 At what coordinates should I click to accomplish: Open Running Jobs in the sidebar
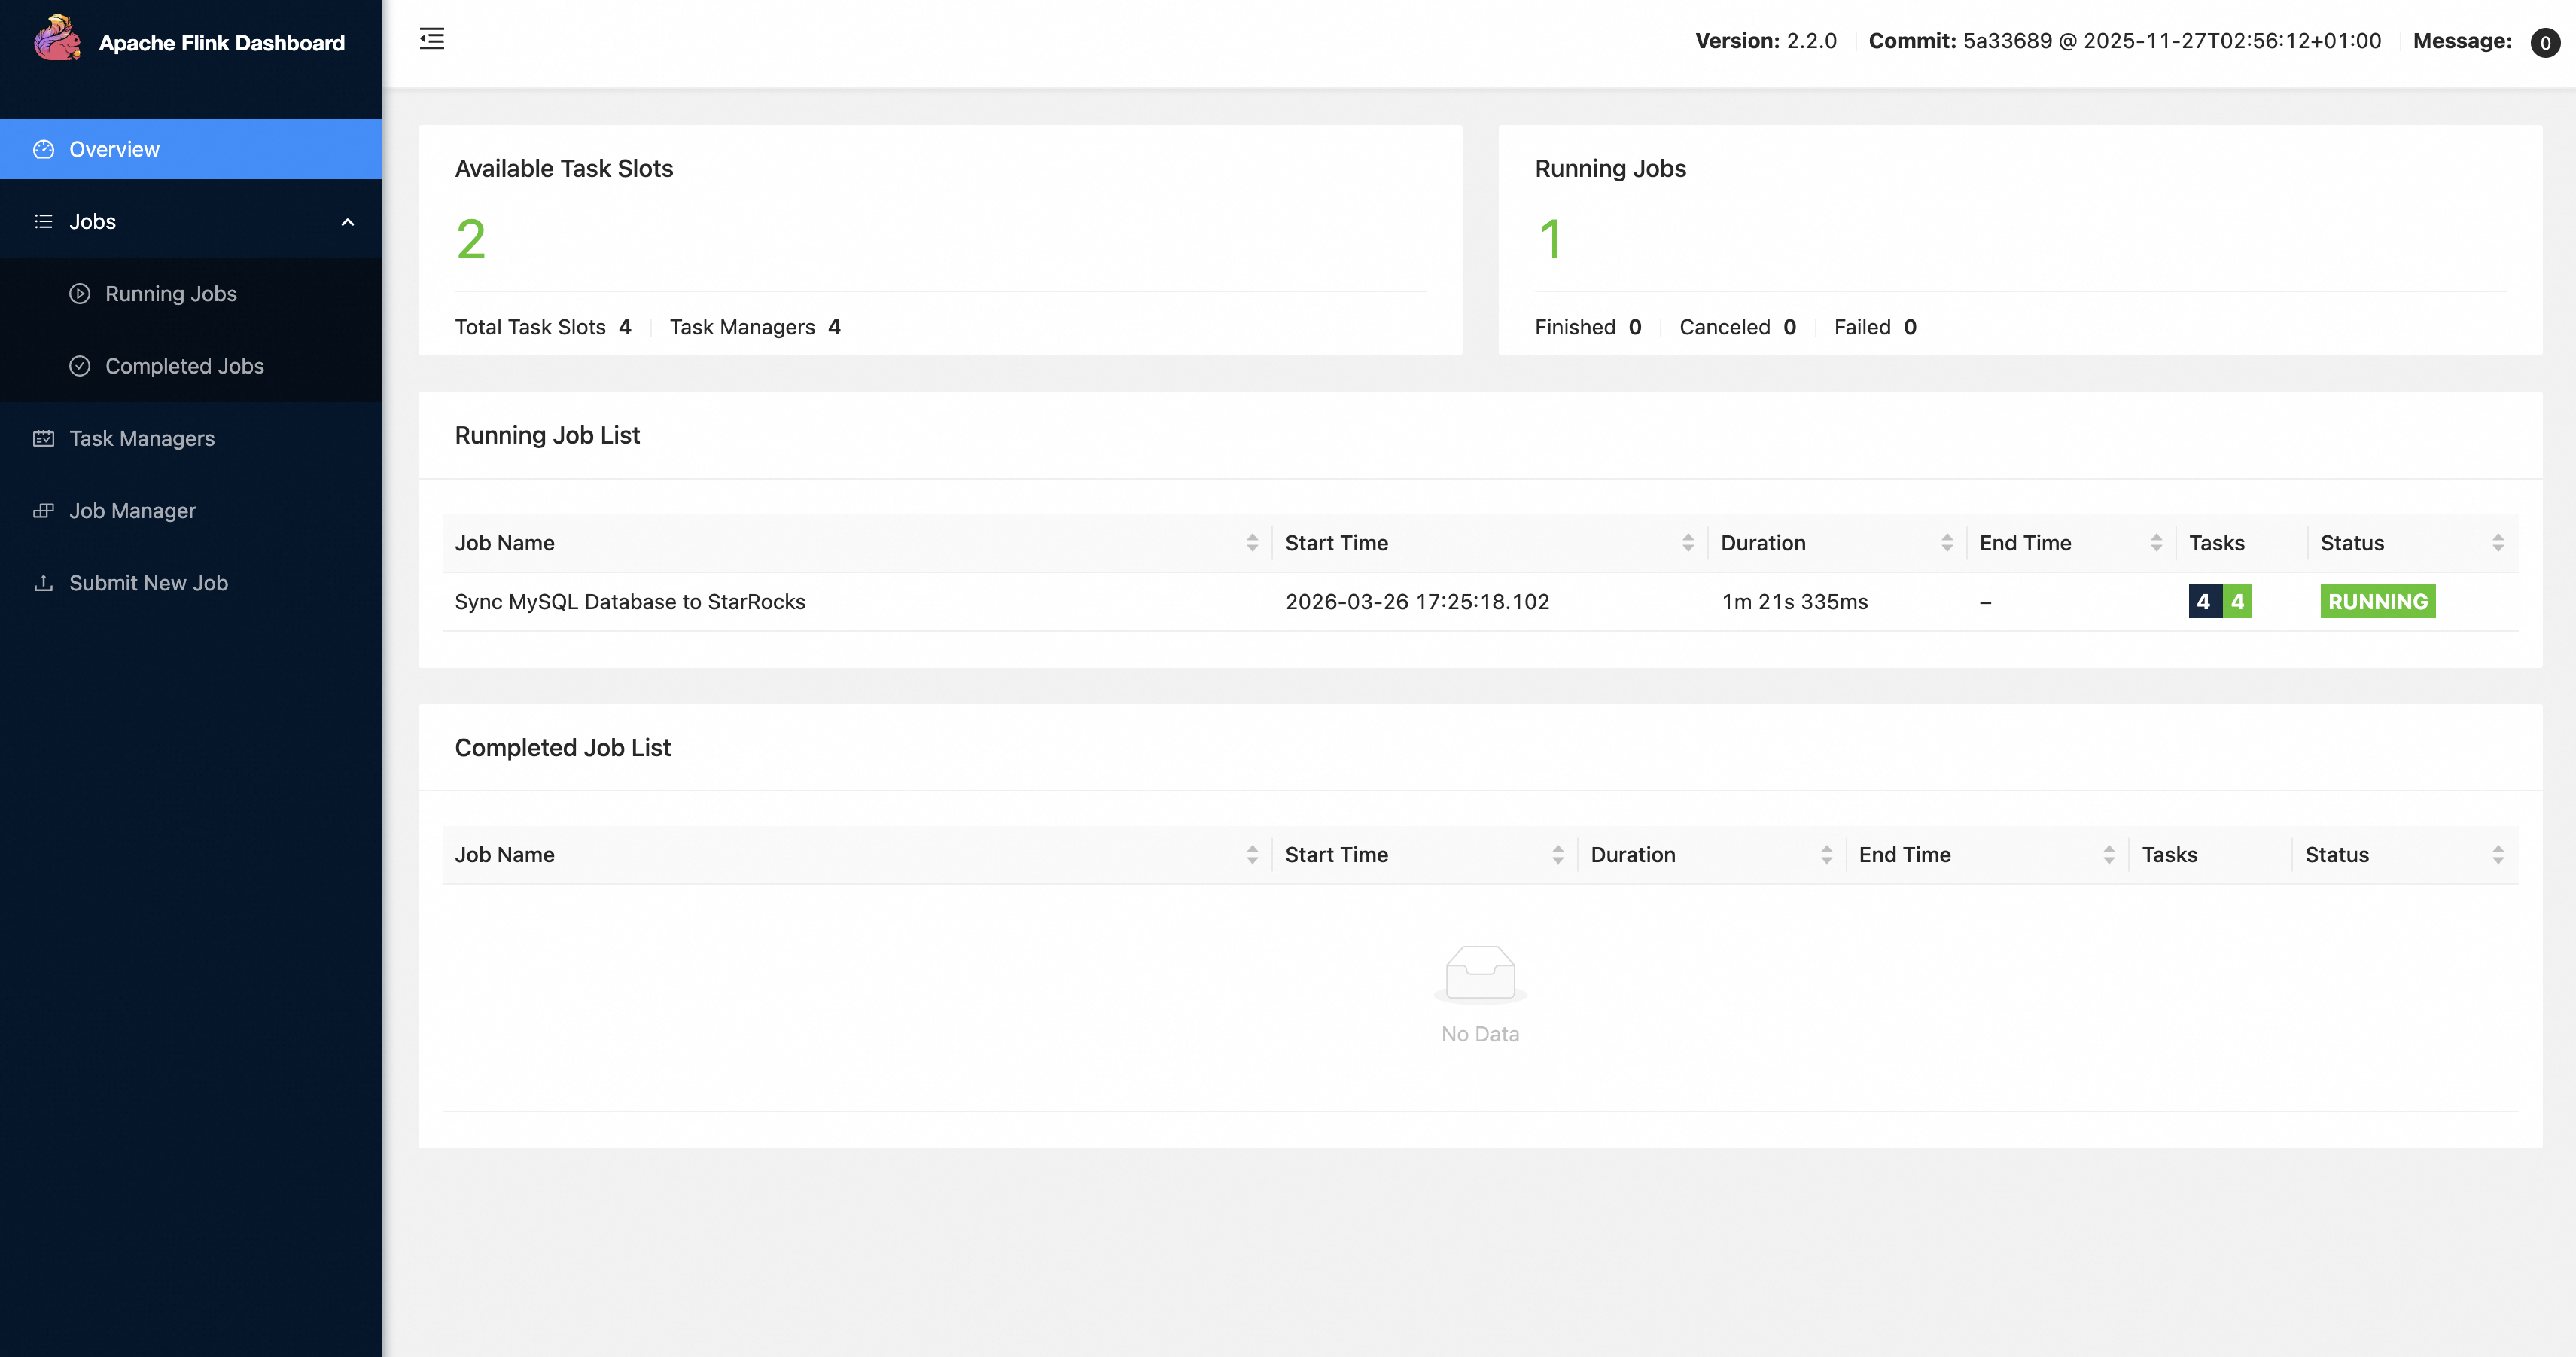[x=191, y=294]
